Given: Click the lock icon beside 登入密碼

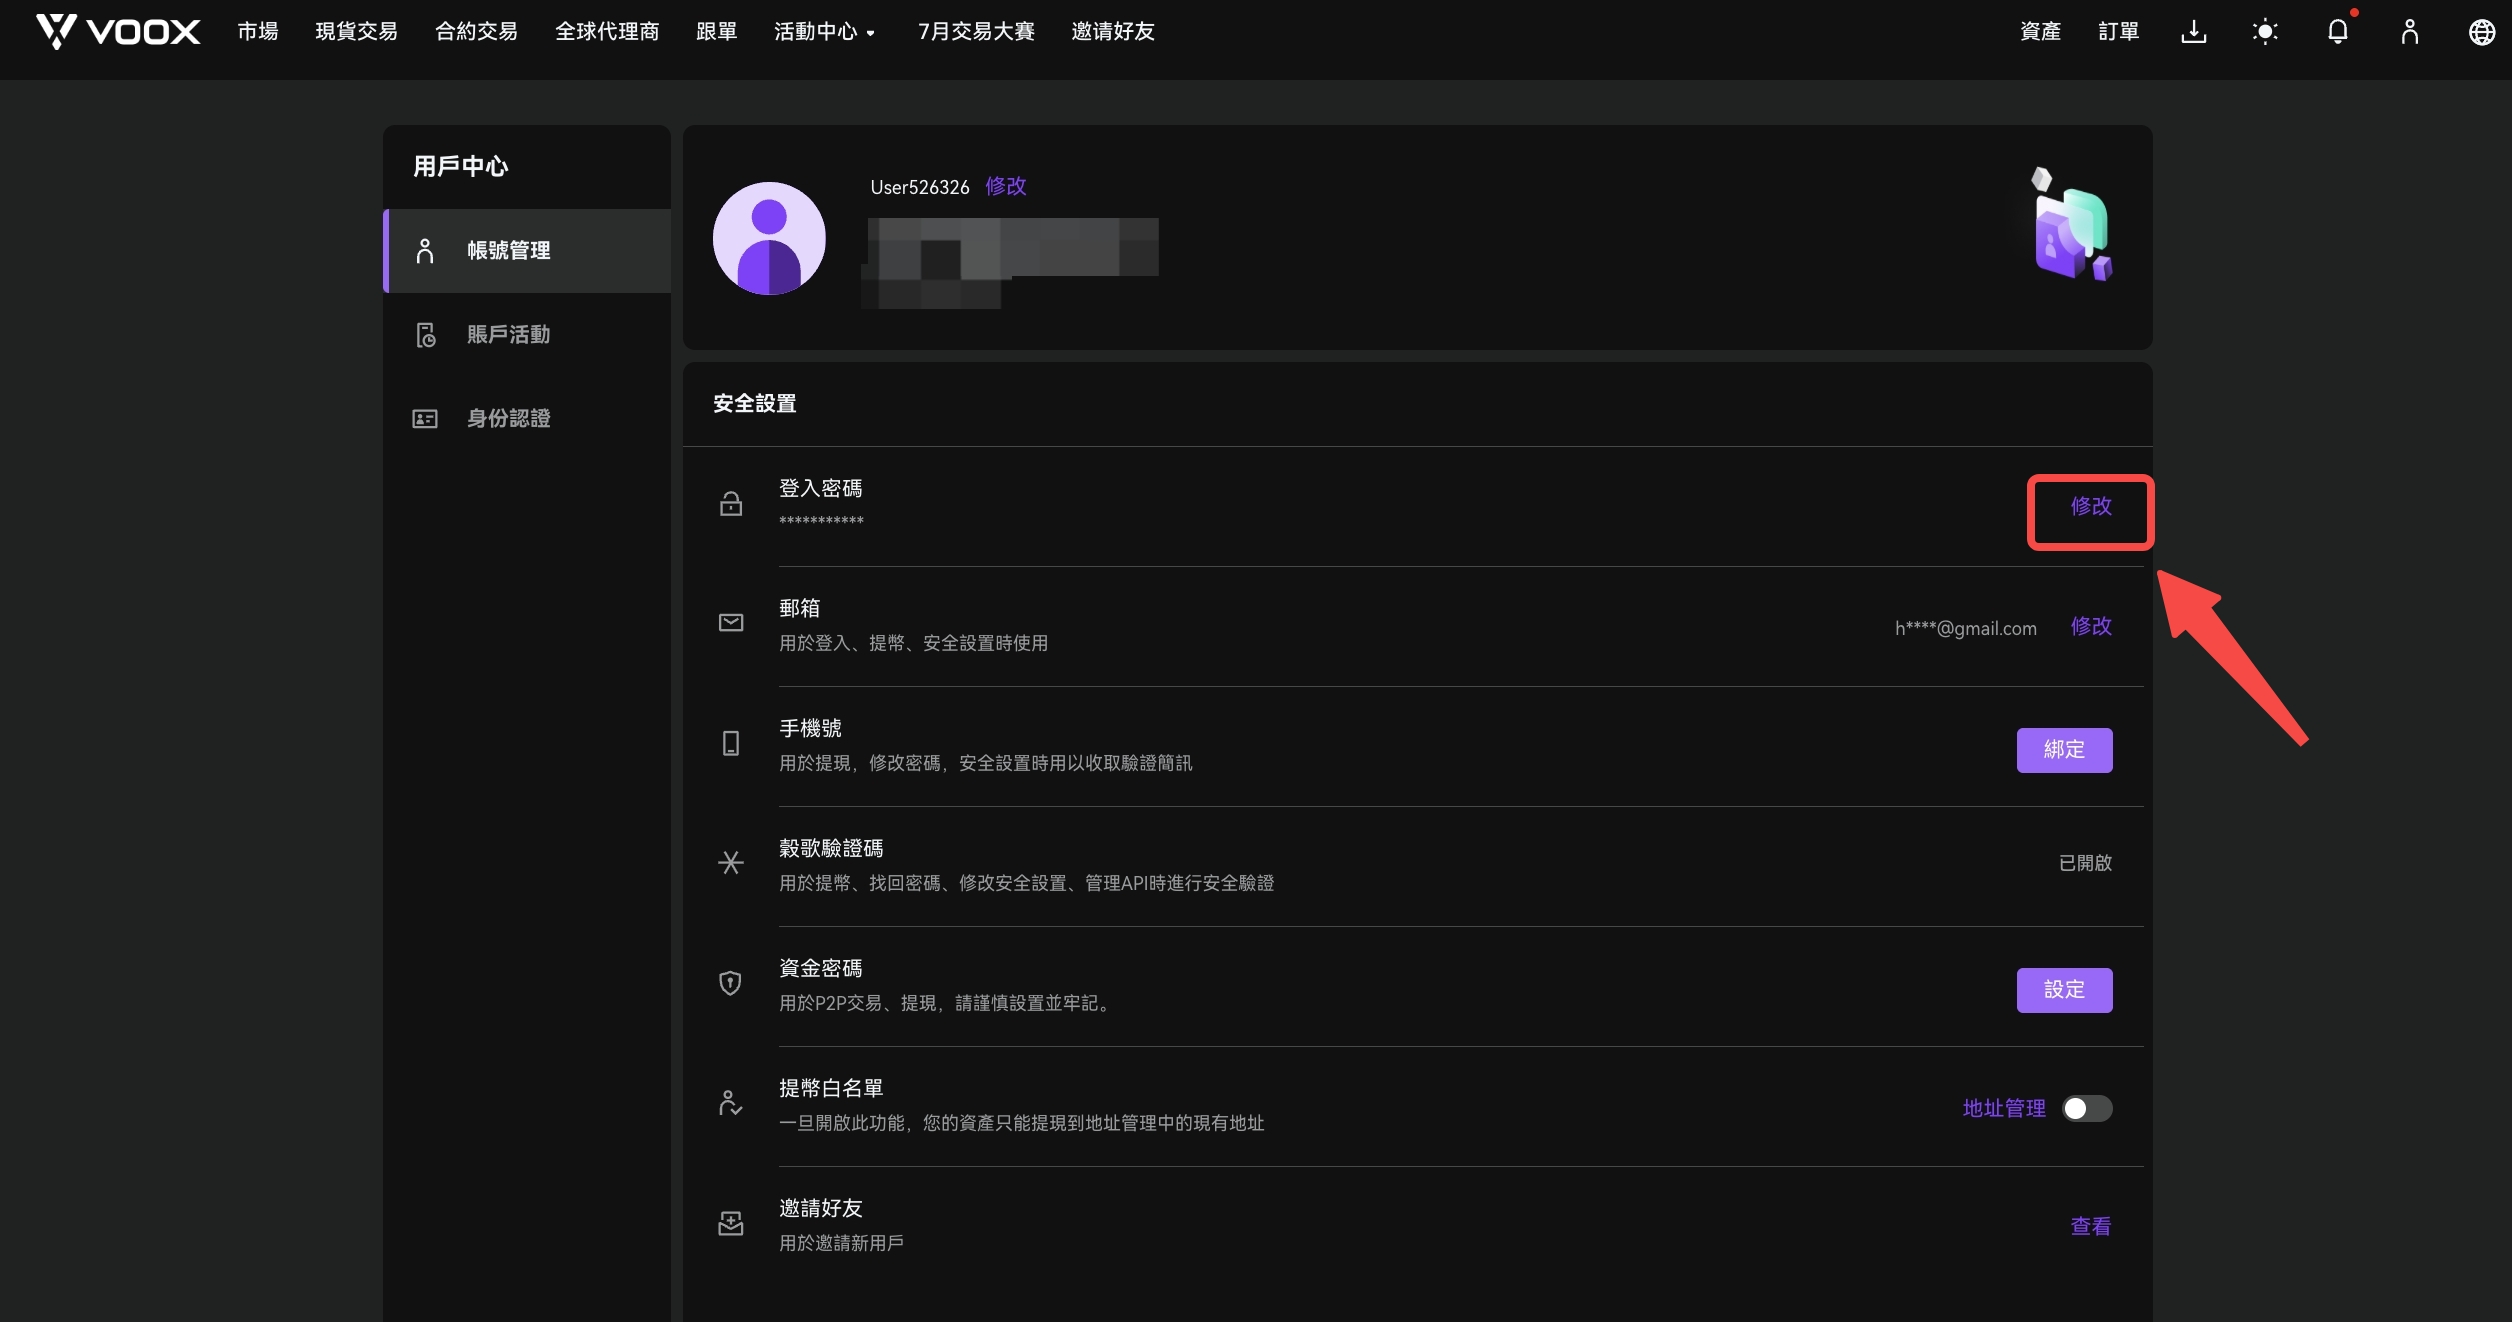Looking at the screenshot, I should pyautogui.click(x=731, y=503).
